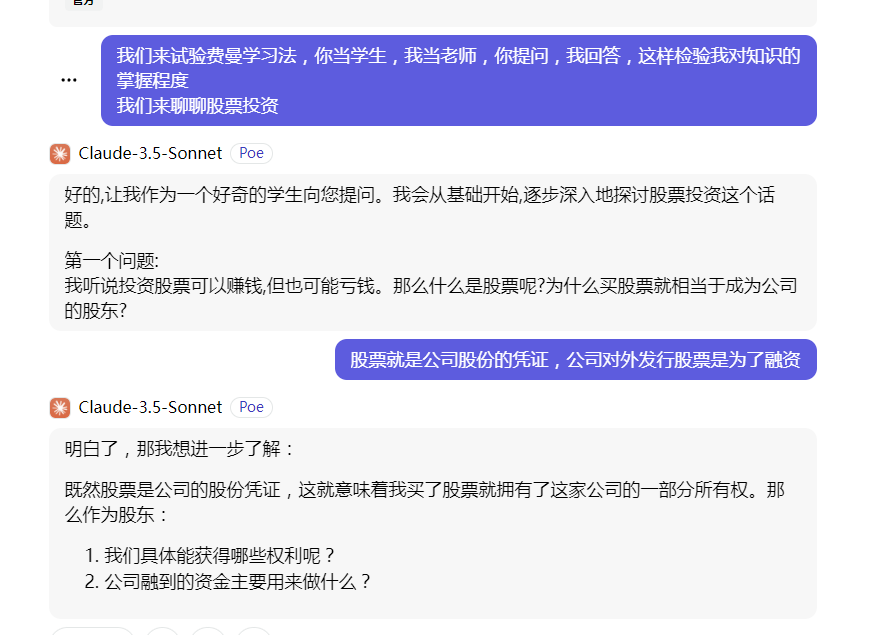Image resolution: width=889 pixels, height=635 pixels.
Task: Click list item 1. 我们具体能获得哪些权利呢？
Action: 210,556
